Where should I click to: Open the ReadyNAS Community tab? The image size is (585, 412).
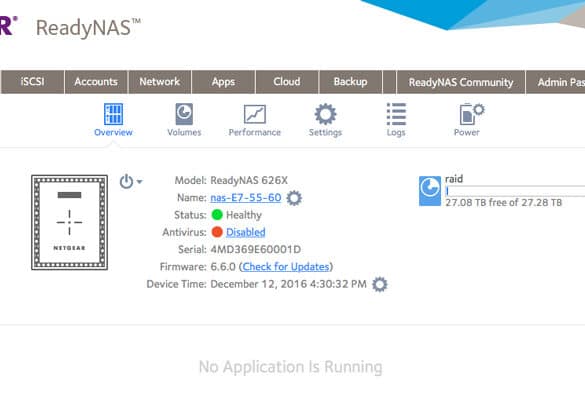coord(461,82)
